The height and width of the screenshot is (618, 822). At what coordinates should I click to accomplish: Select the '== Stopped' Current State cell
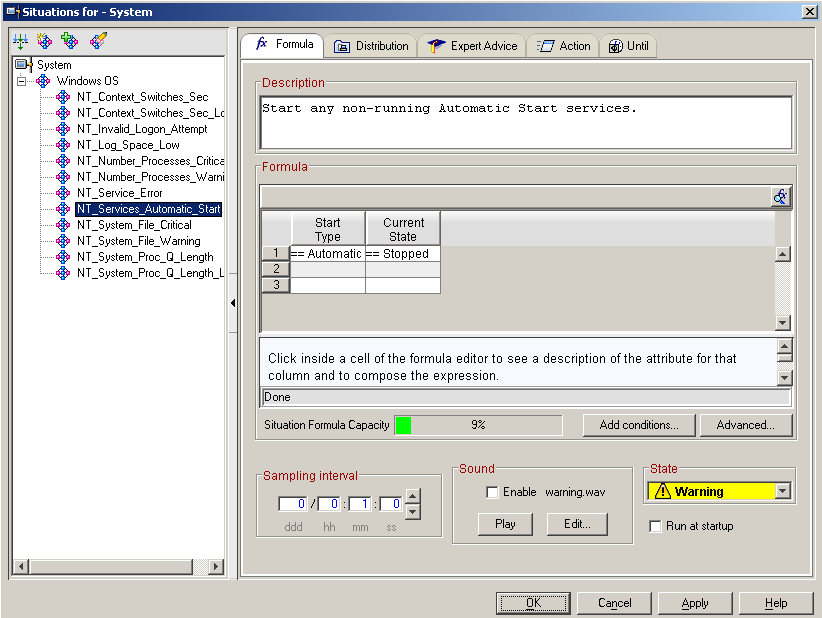pos(403,254)
